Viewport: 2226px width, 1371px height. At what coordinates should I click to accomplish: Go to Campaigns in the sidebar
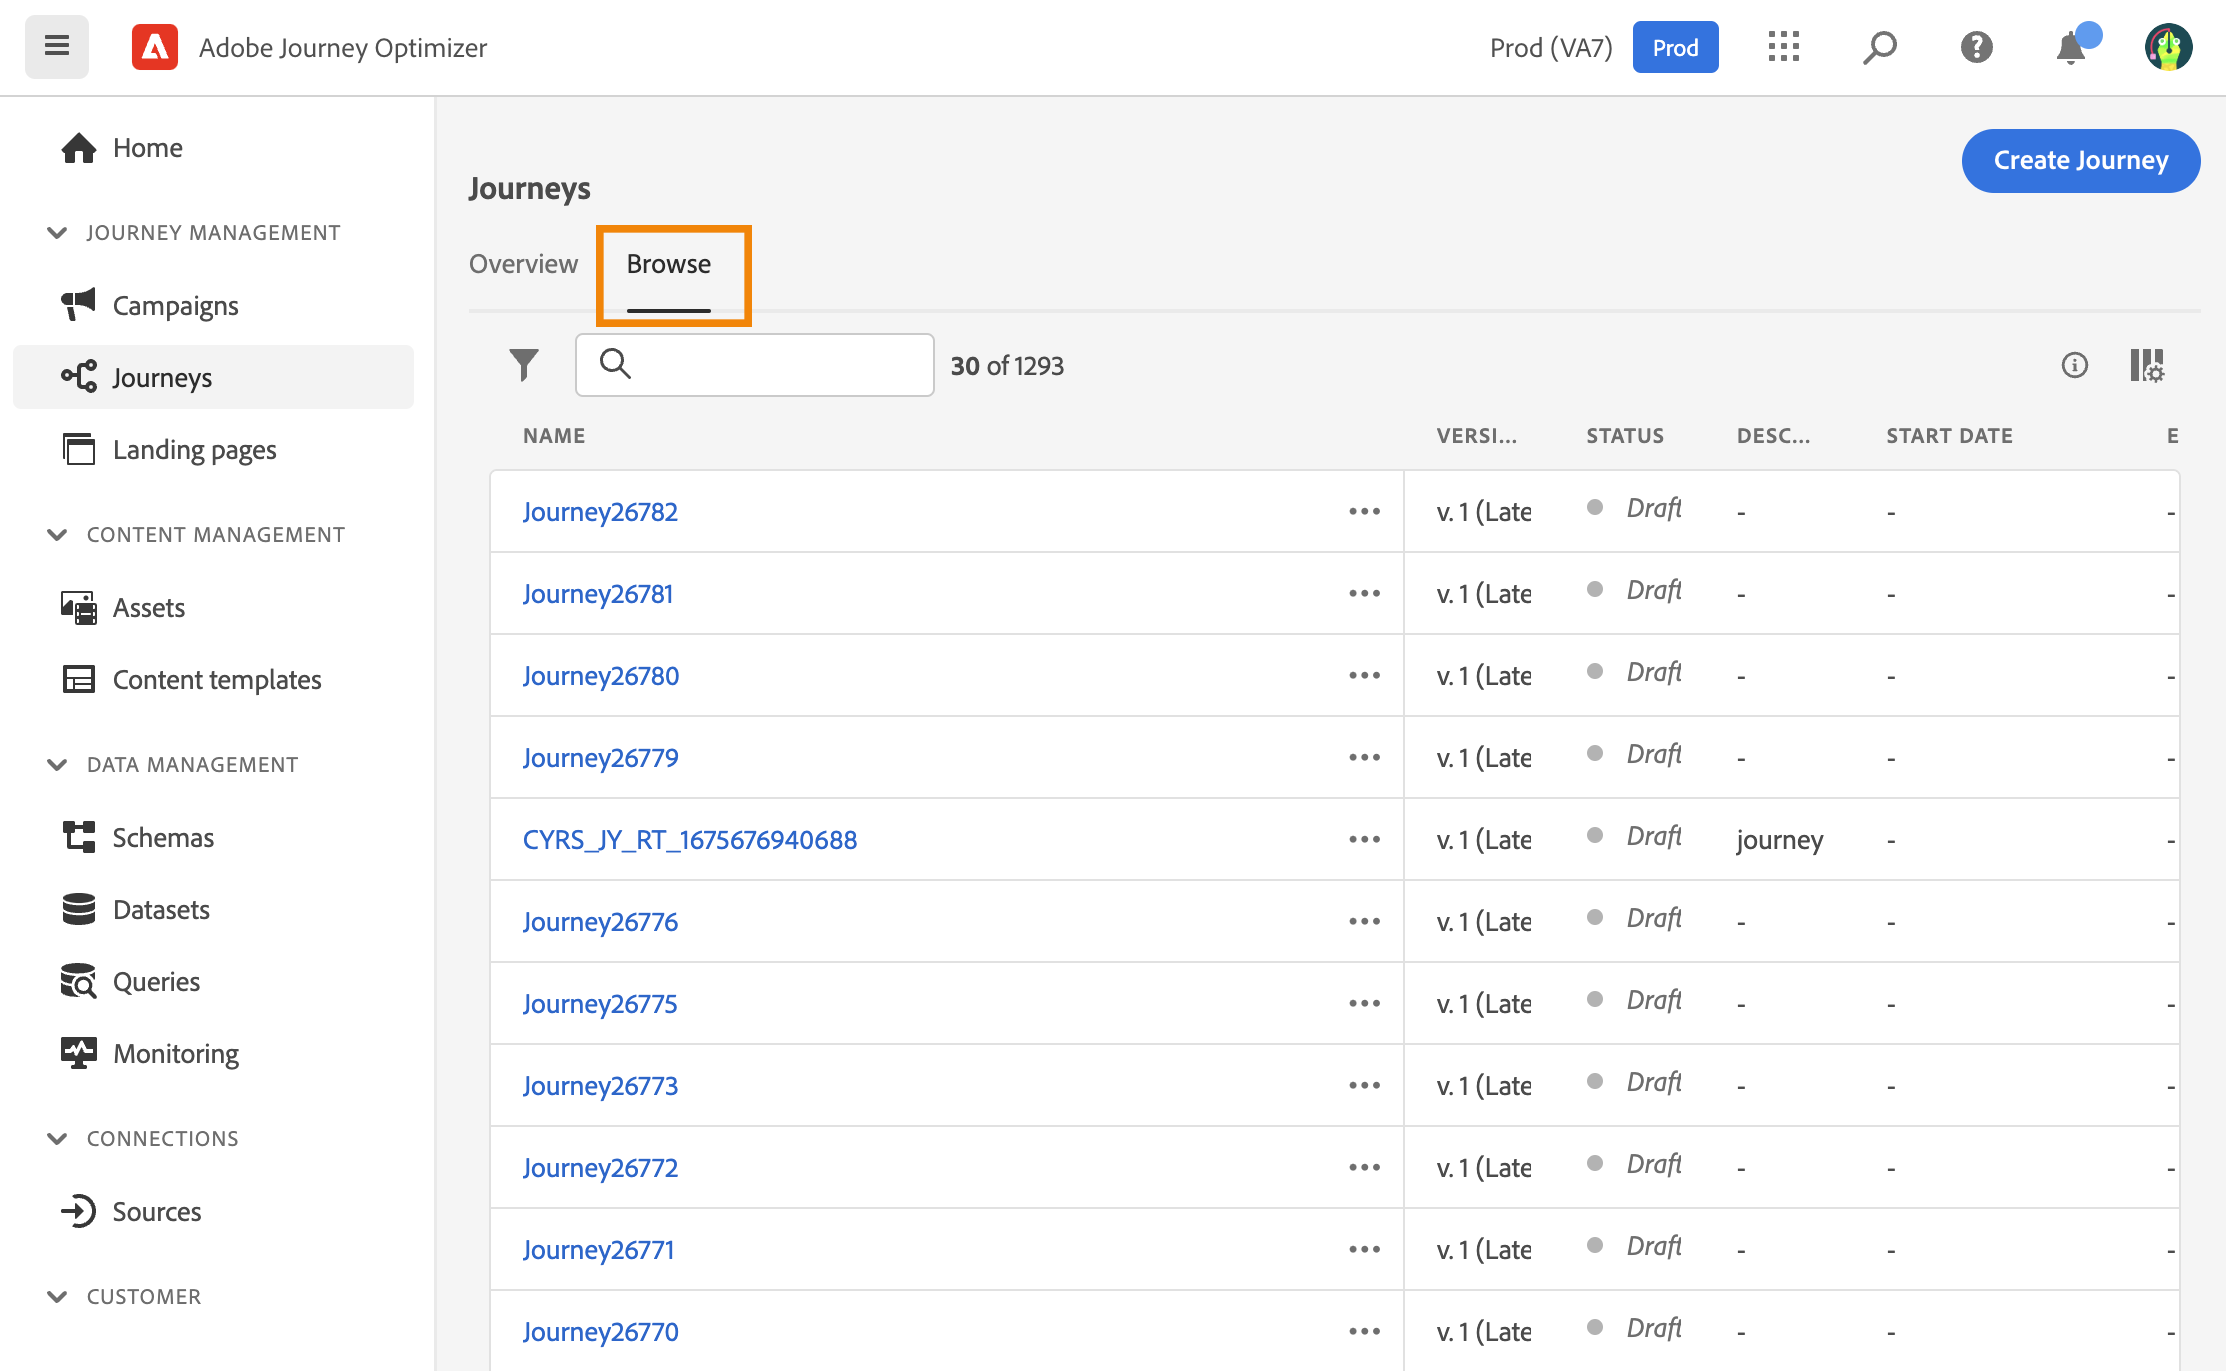pos(175,306)
